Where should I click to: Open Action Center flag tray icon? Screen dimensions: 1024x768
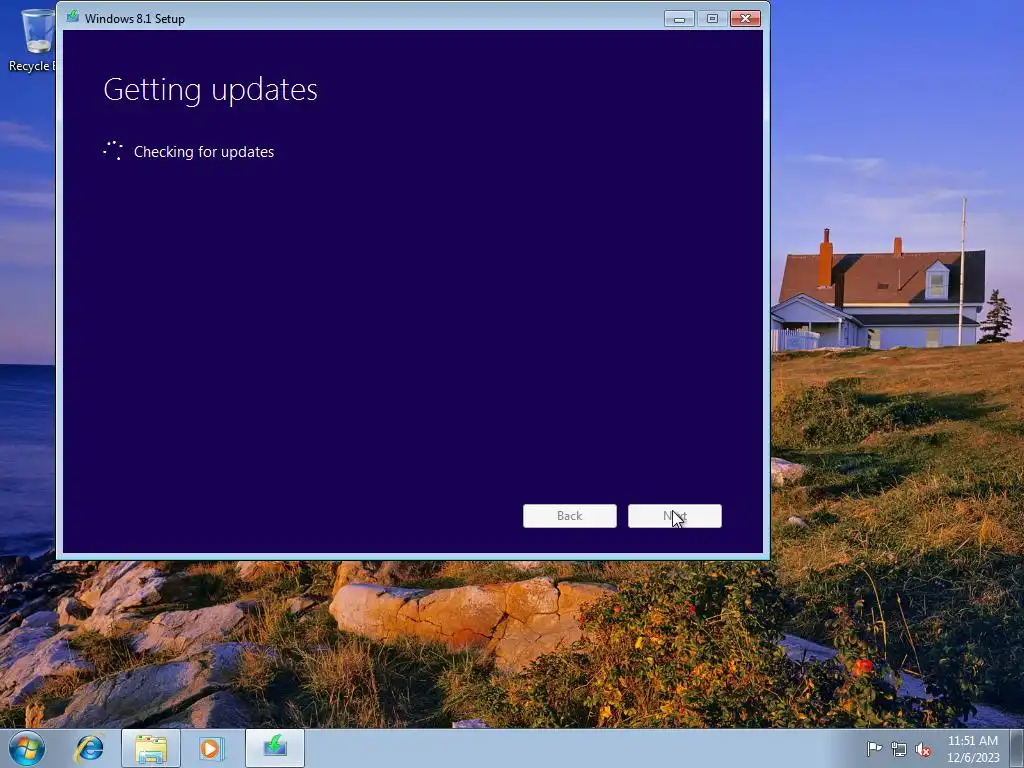[x=874, y=749]
